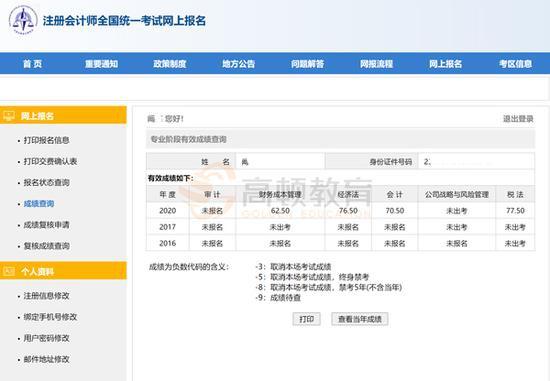Click the 会计 column header
This screenshot has width=550, height=381.
point(395,194)
